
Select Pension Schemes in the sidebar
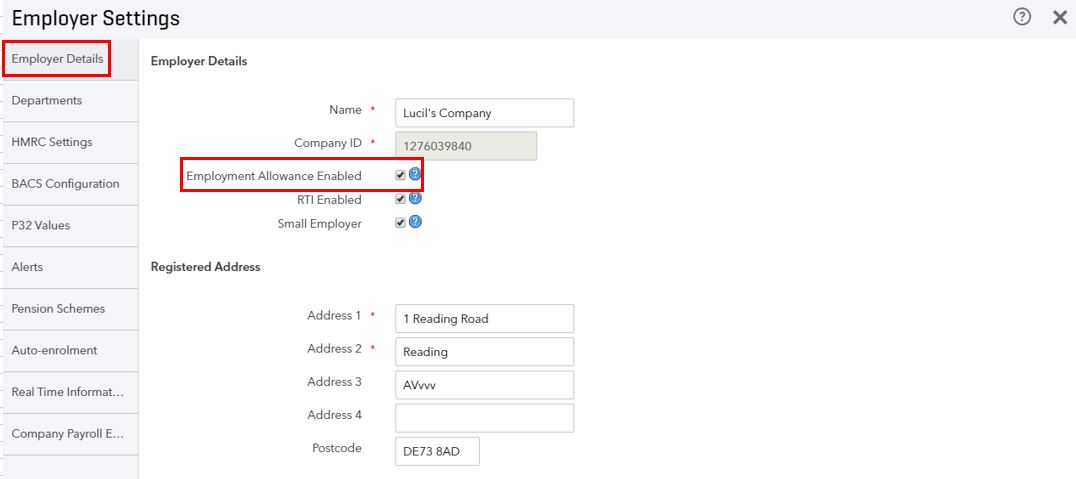click(x=70, y=309)
